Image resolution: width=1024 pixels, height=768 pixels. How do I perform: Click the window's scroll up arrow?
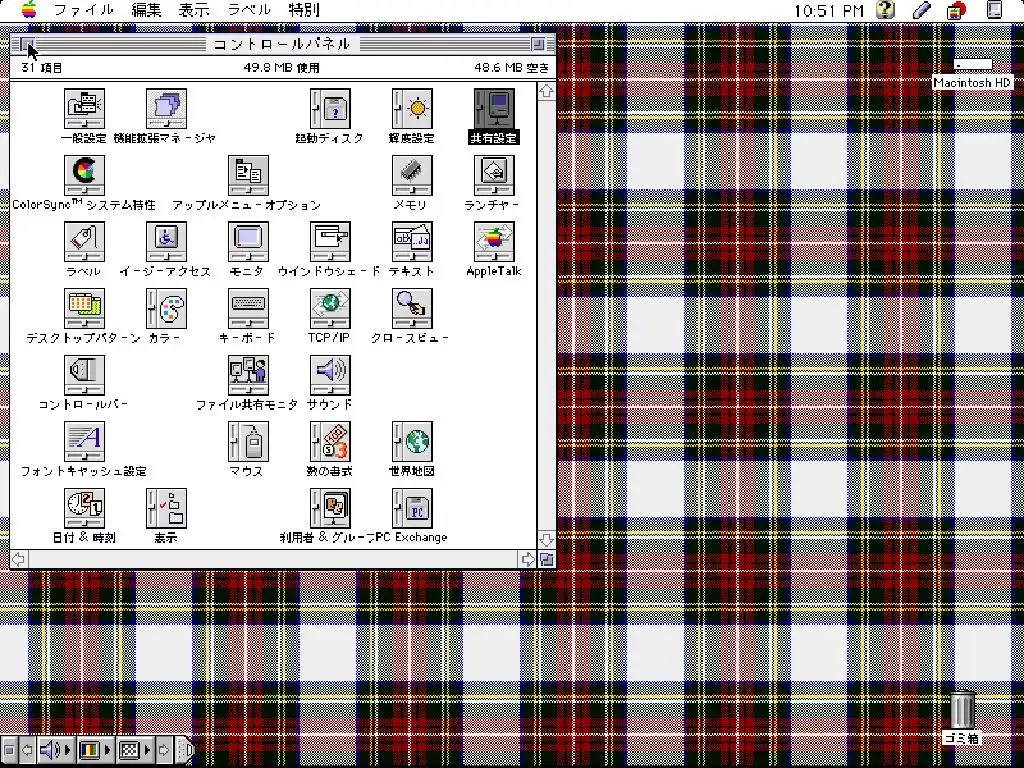[x=547, y=91]
